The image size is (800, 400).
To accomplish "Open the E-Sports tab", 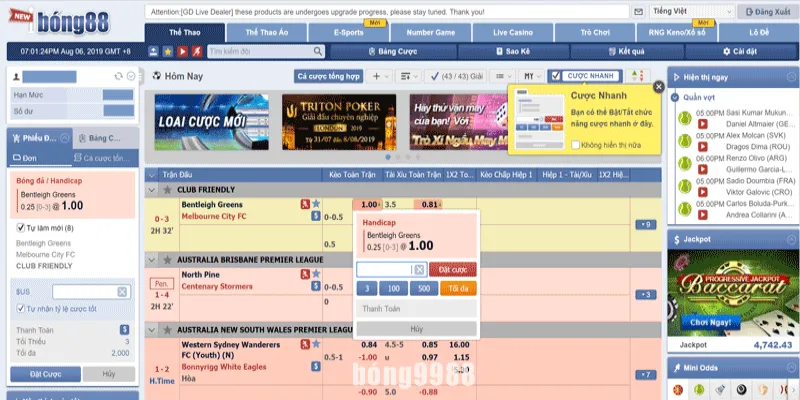I will [348, 33].
